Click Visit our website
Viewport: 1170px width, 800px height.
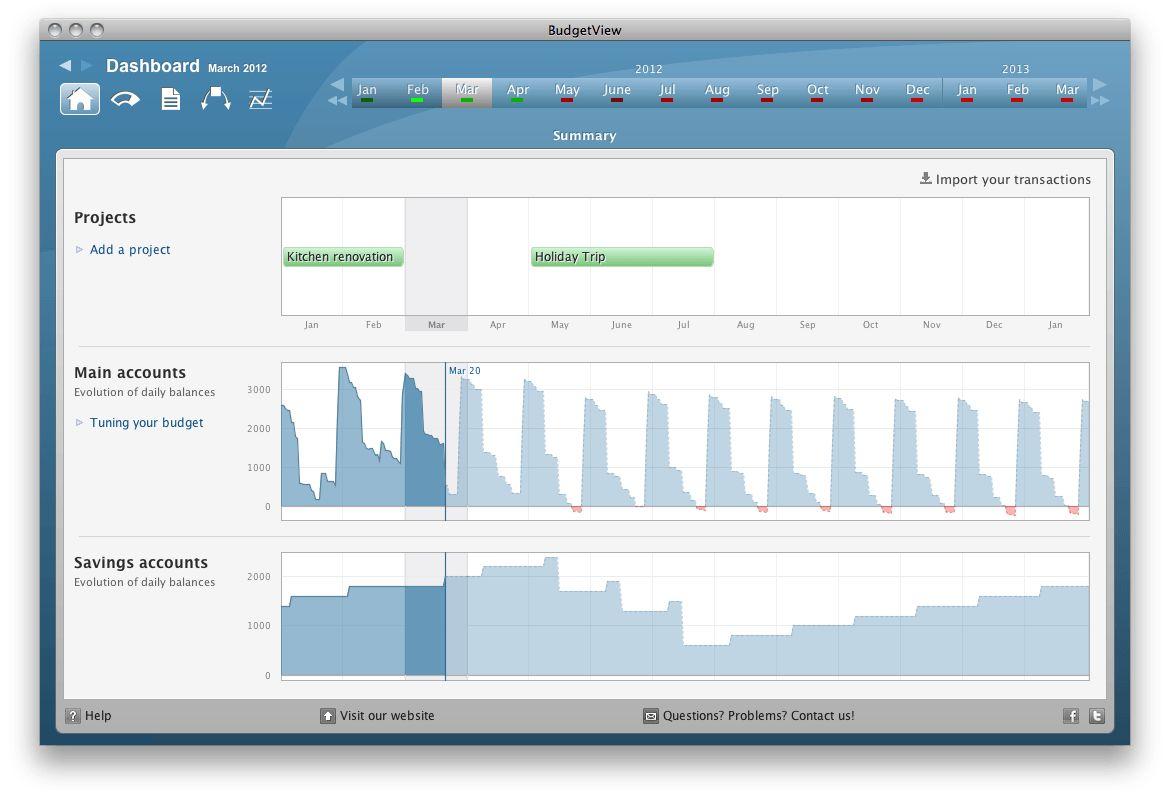point(387,716)
